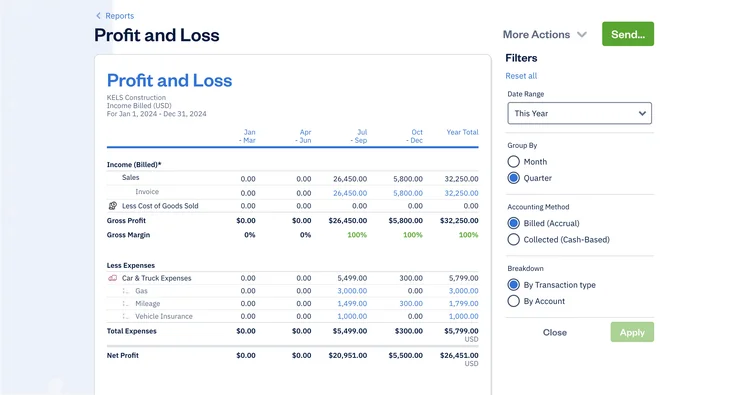Click the Less Cost of Goods Sold label

coord(160,206)
